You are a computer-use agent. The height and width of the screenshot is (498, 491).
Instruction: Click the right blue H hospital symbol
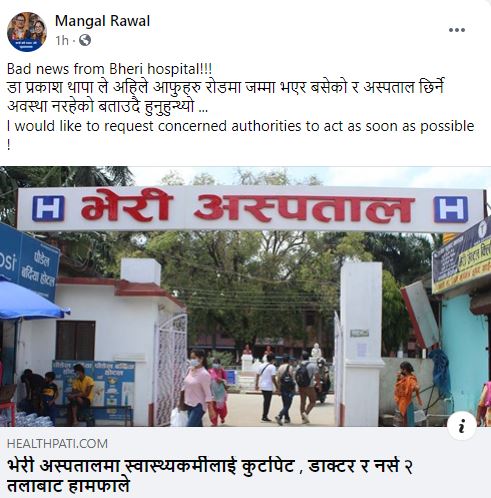(451, 209)
